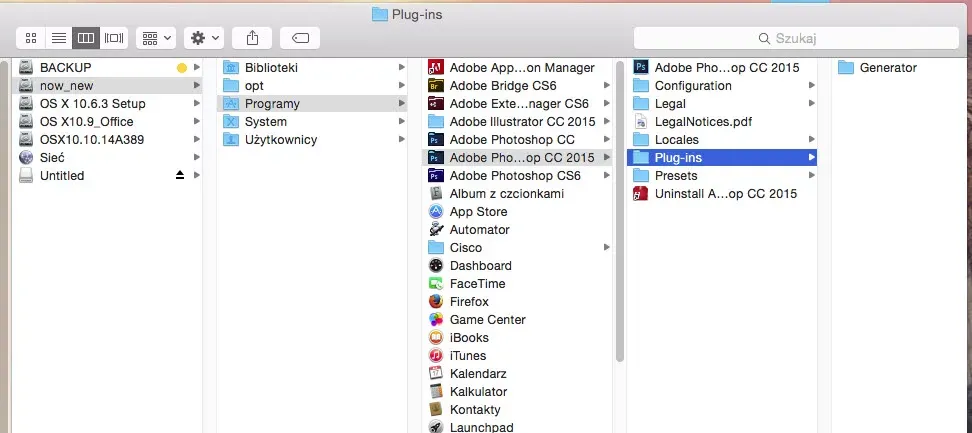Select the iTunes application icon
972x433 pixels.
pyautogui.click(x=436, y=356)
